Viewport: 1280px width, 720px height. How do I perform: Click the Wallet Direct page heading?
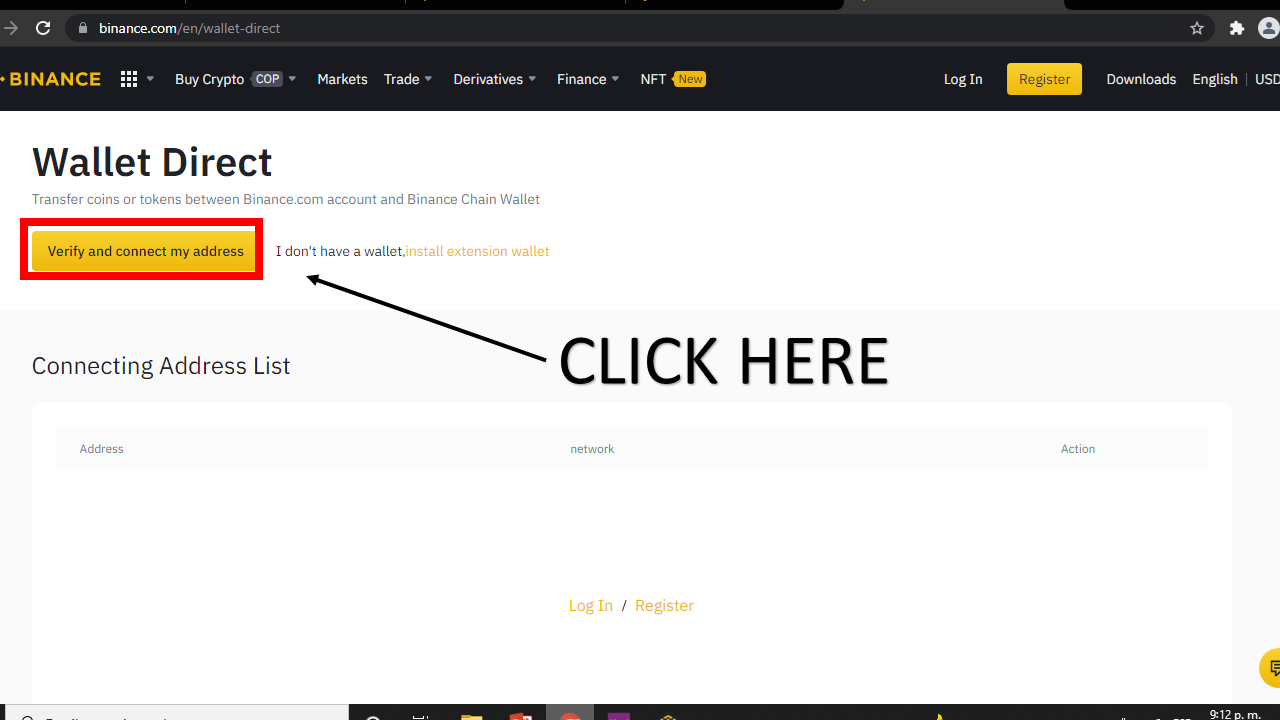coord(152,162)
